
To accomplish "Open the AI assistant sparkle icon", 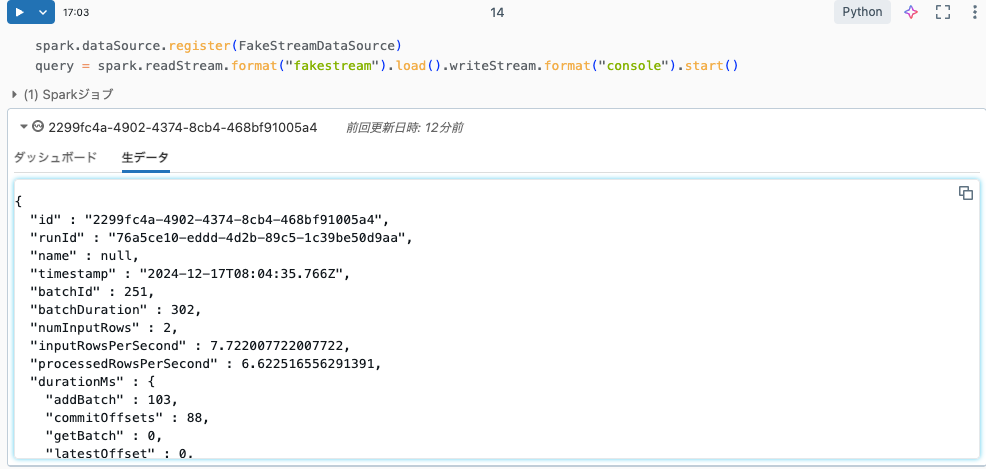I will click(x=911, y=12).
